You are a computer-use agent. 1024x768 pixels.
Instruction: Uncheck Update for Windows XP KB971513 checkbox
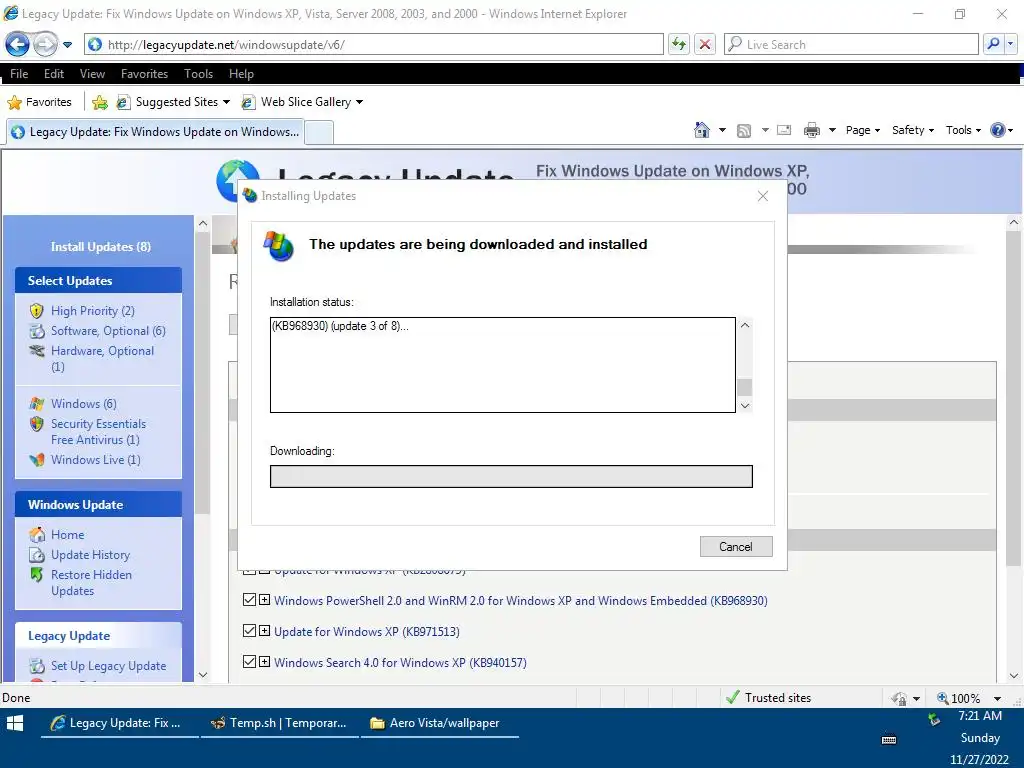click(x=249, y=630)
